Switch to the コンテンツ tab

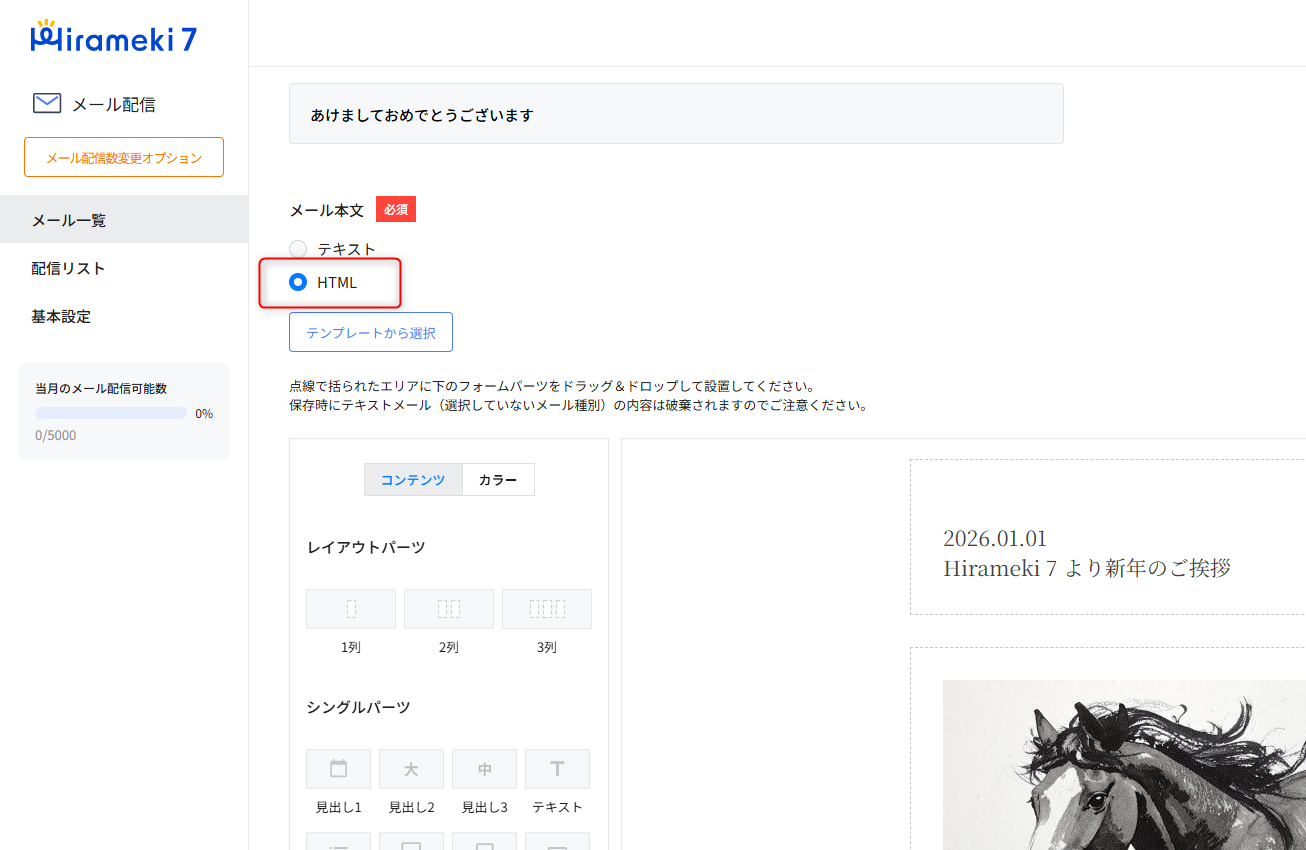[x=413, y=480]
